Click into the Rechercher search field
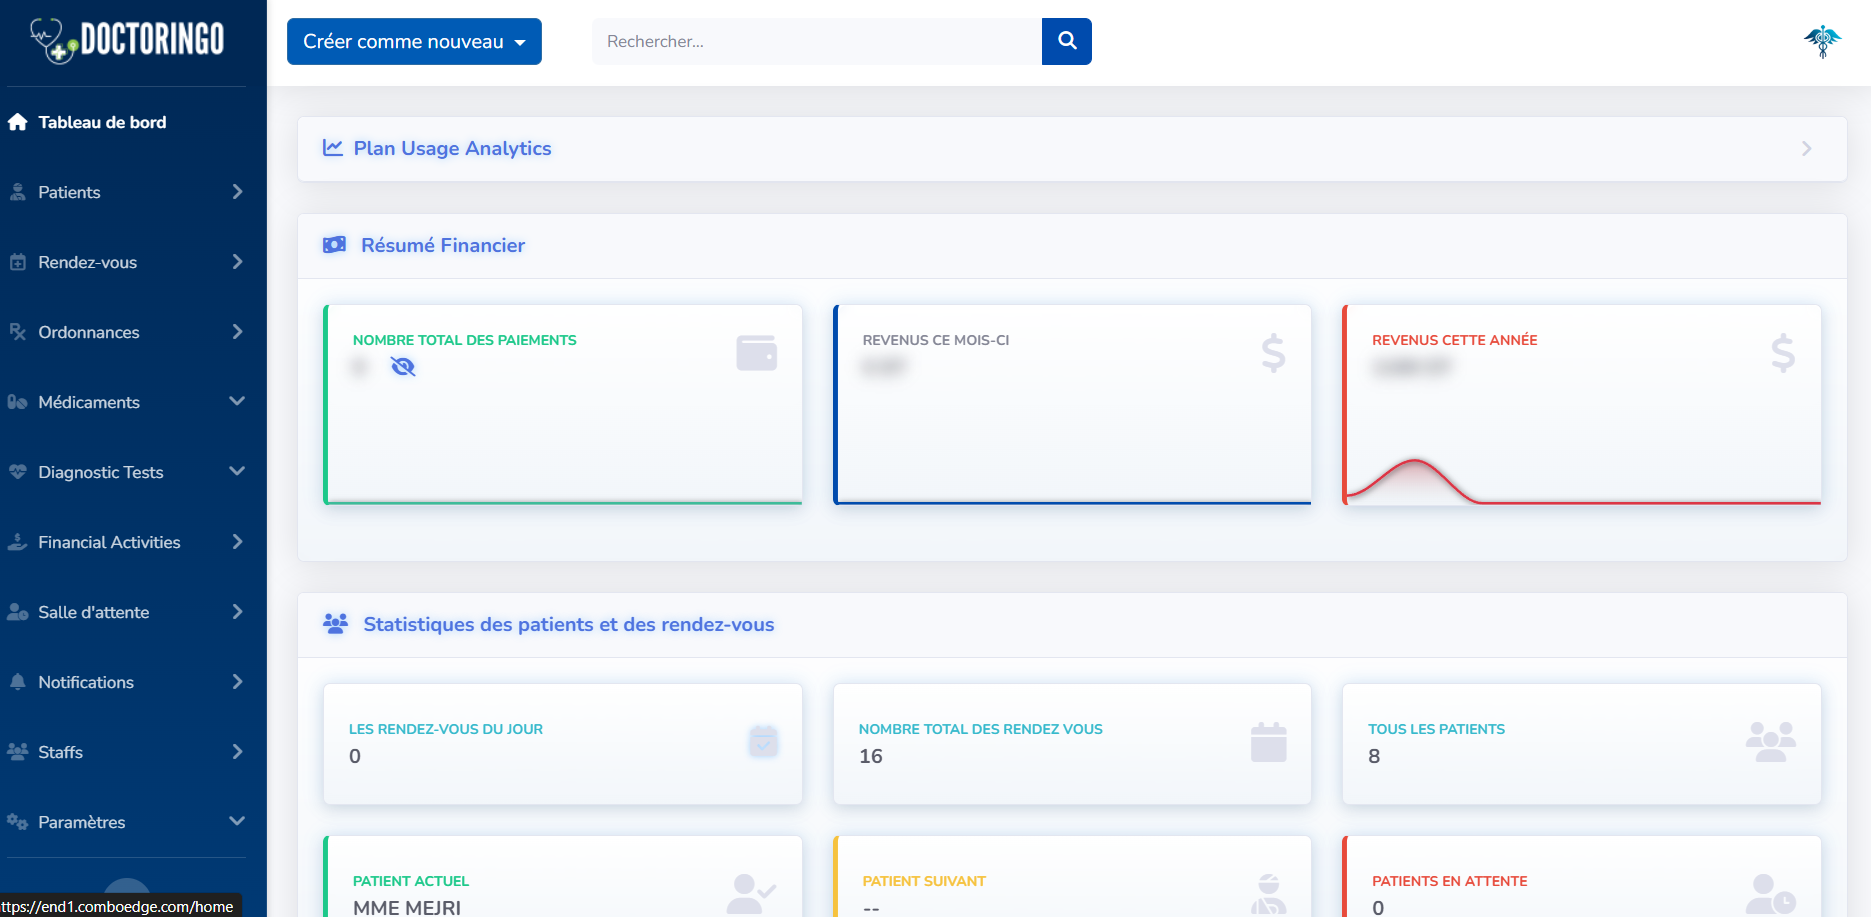This screenshot has width=1871, height=917. [x=816, y=41]
